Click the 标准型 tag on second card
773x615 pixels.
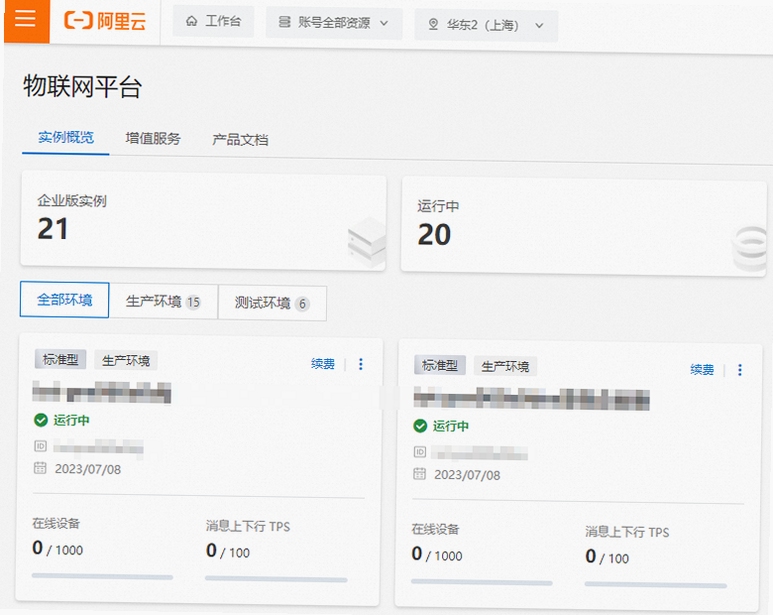click(x=440, y=365)
